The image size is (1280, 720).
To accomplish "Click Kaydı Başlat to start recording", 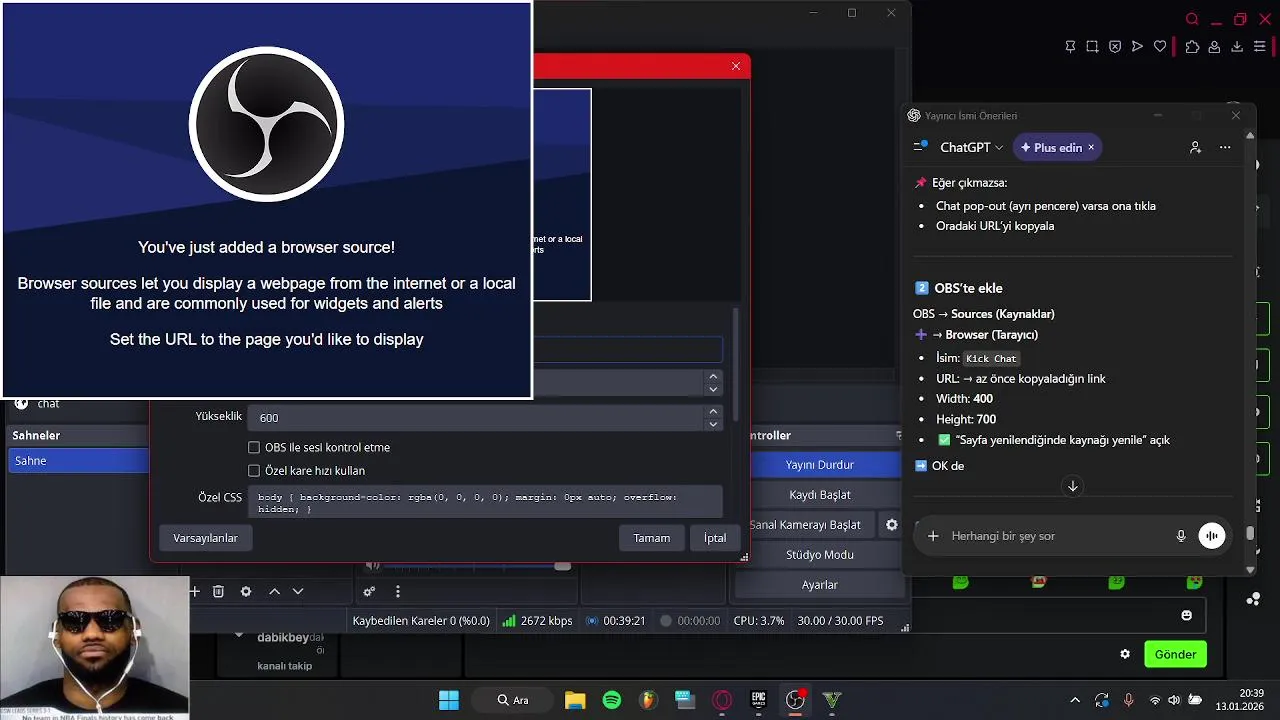I will coord(819,495).
